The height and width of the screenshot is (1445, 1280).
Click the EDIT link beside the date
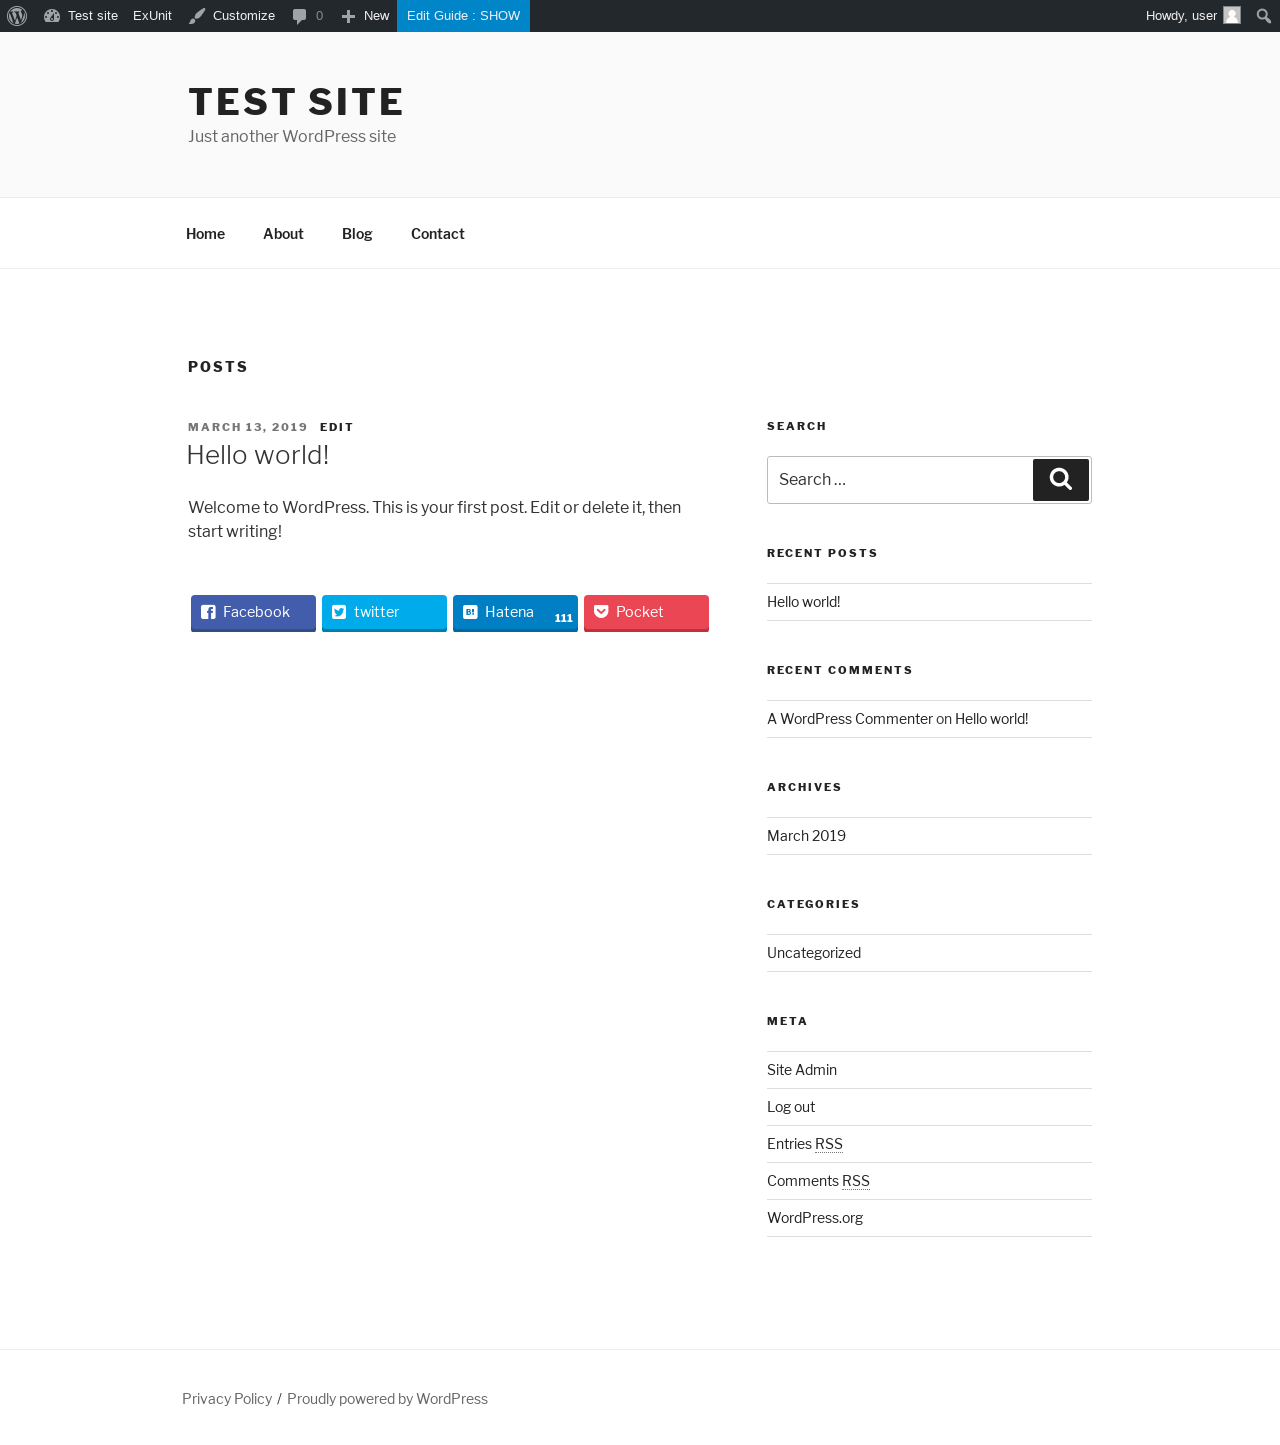pos(337,427)
